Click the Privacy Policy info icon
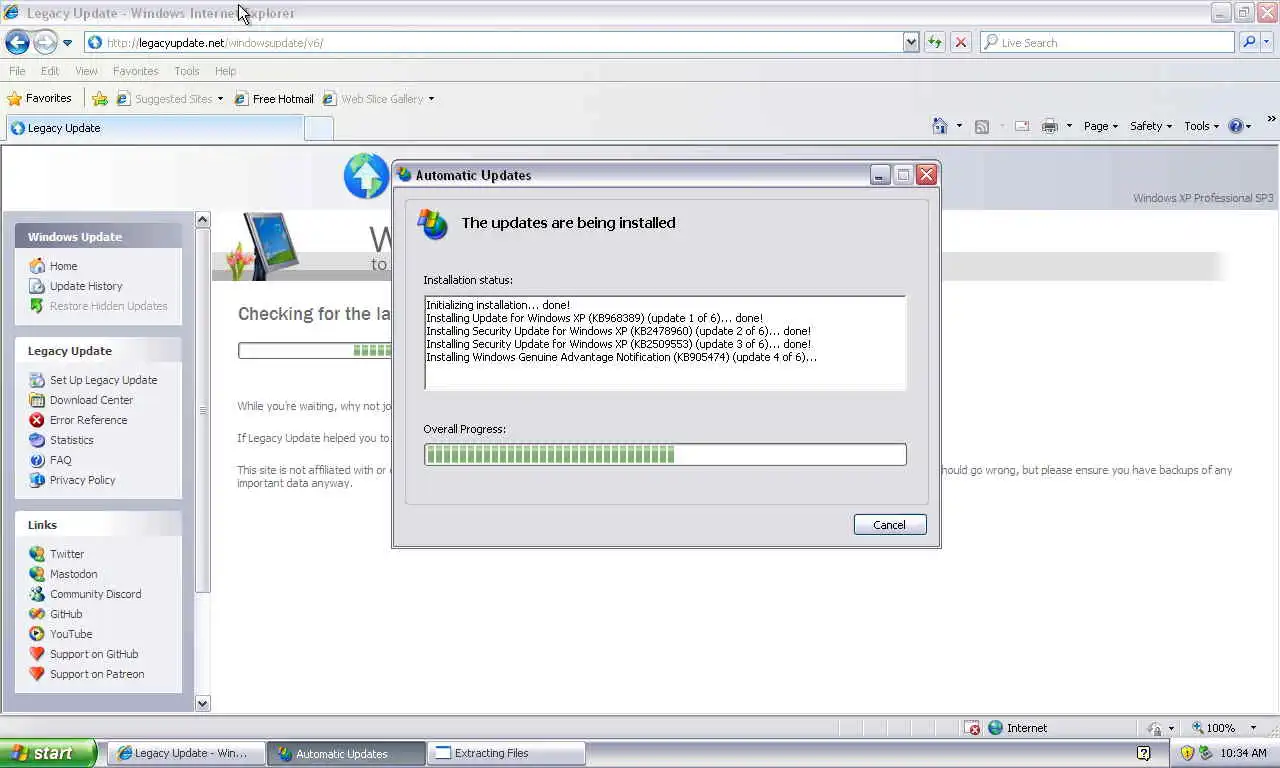This screenshot has height=768, width=1280. 37,480
